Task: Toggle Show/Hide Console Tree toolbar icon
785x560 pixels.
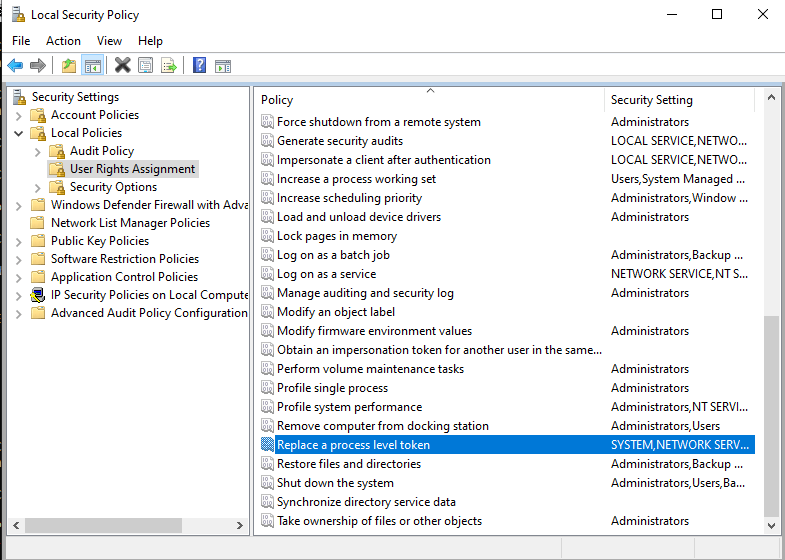Action: click(92, 66)
